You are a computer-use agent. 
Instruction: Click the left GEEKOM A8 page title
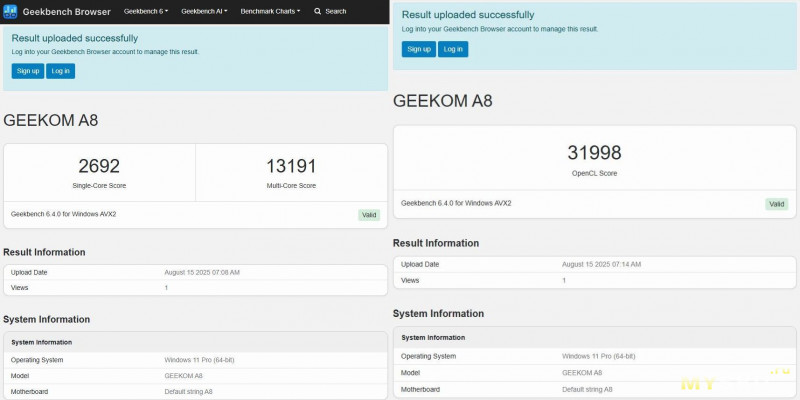pos(51,120)
